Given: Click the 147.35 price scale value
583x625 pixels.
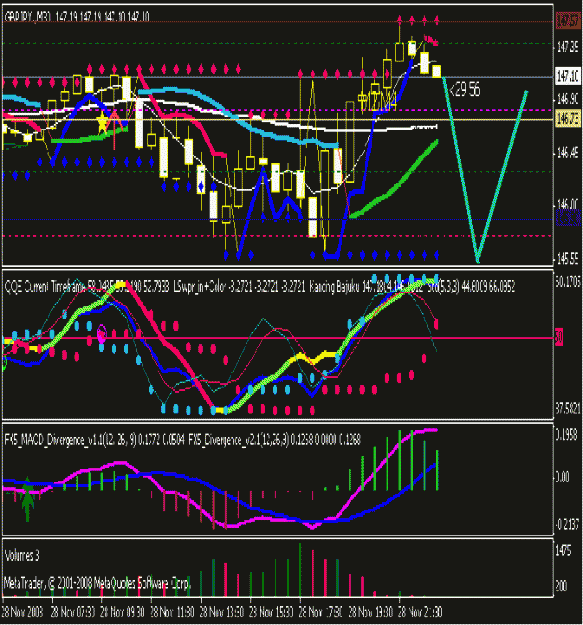Looking at the screenshot, I should [567, 47].
